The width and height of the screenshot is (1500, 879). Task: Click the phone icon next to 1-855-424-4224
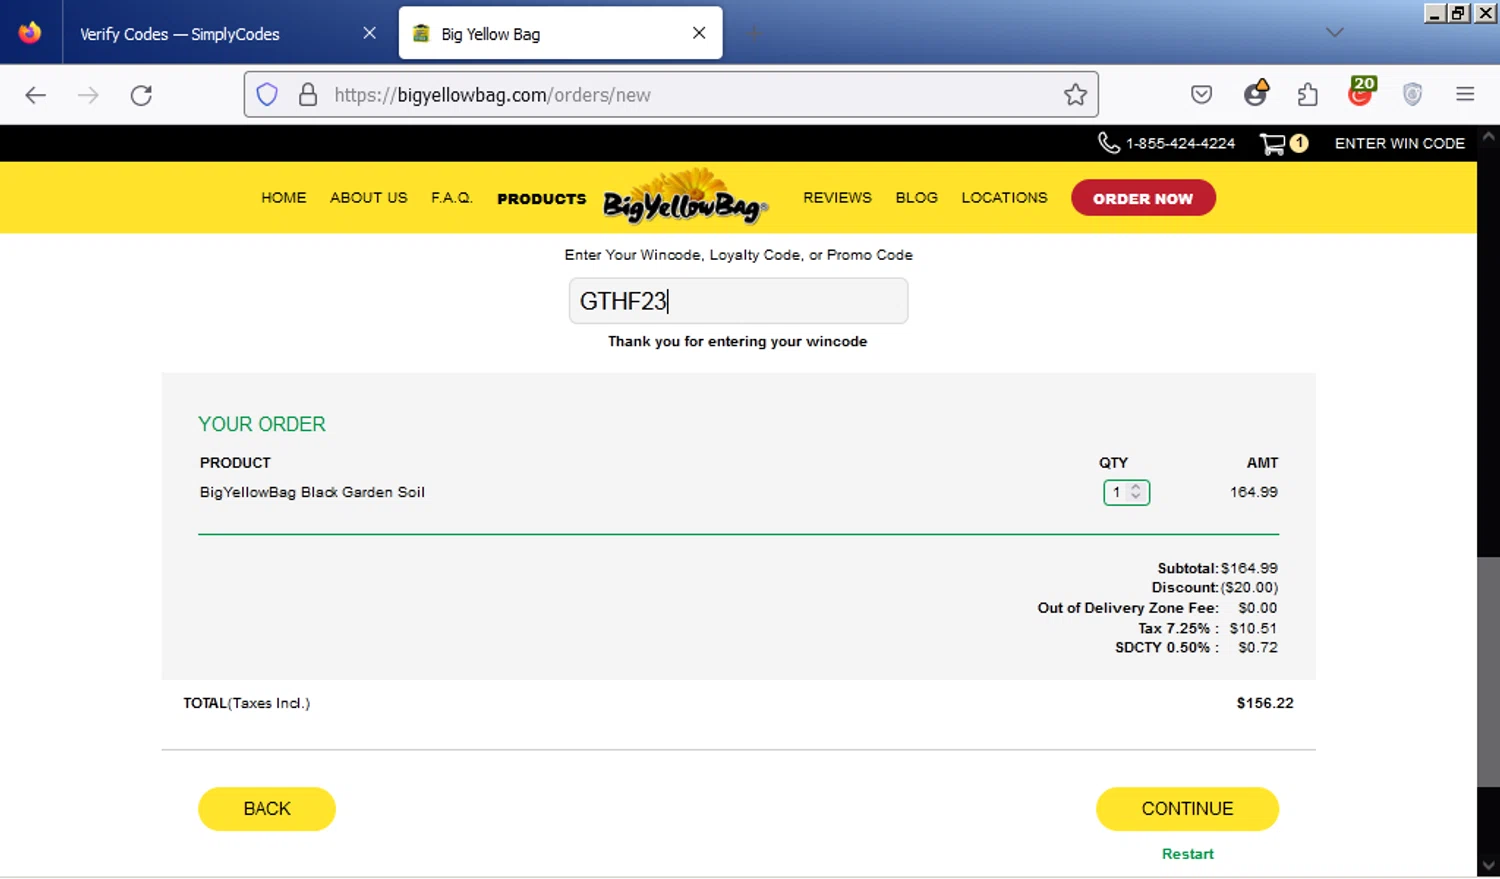[x=1108, y=143]
